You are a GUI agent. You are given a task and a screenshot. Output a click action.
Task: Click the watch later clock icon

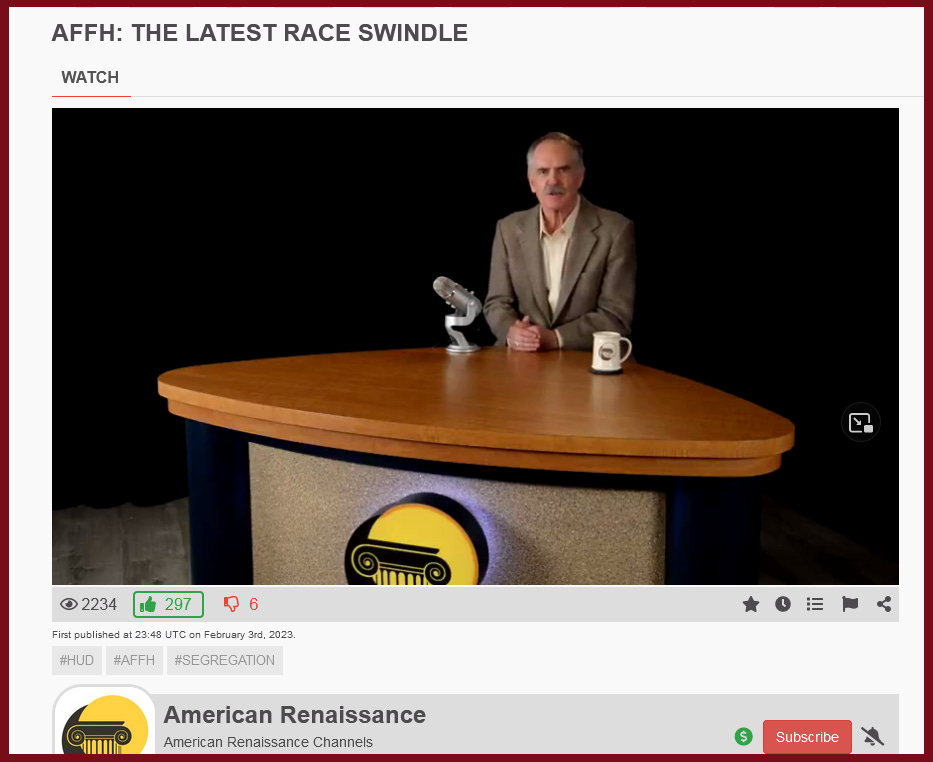click(x=783, y=604)
